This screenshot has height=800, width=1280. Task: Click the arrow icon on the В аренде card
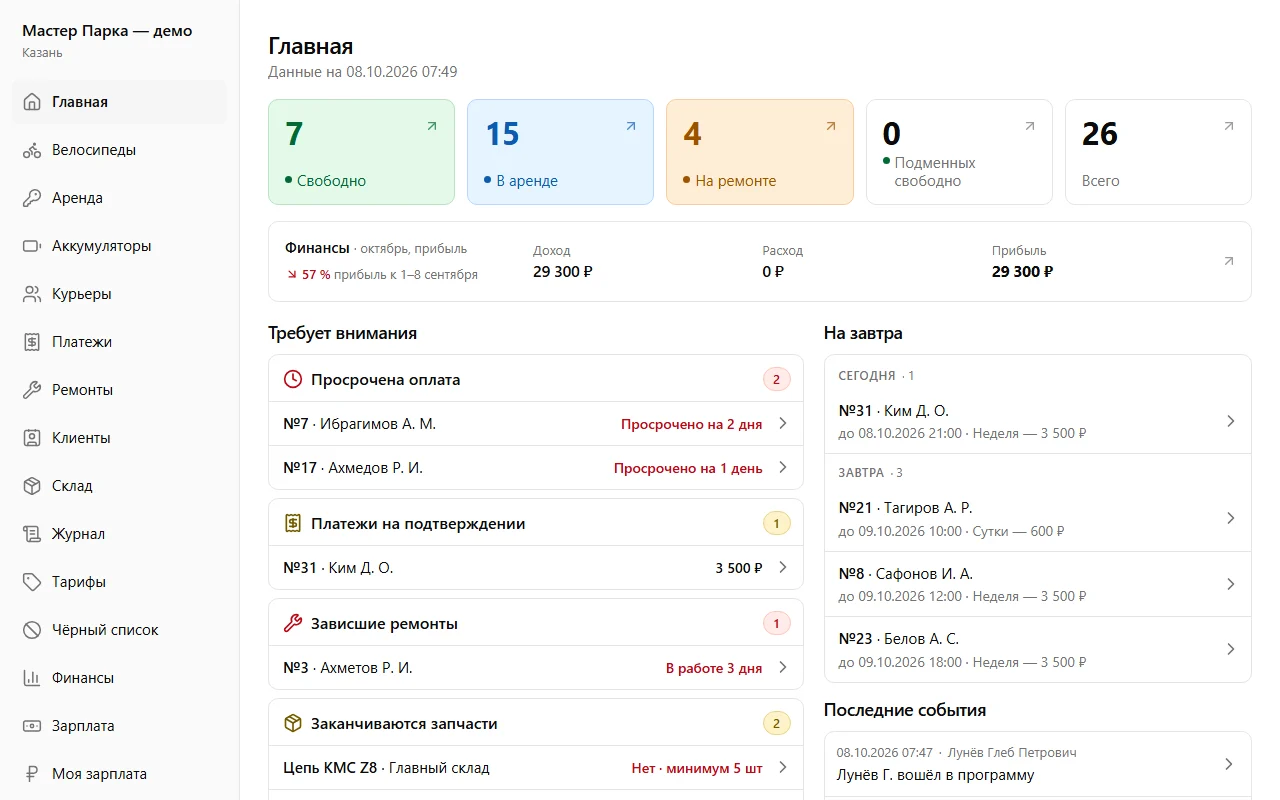click(631, 126)
